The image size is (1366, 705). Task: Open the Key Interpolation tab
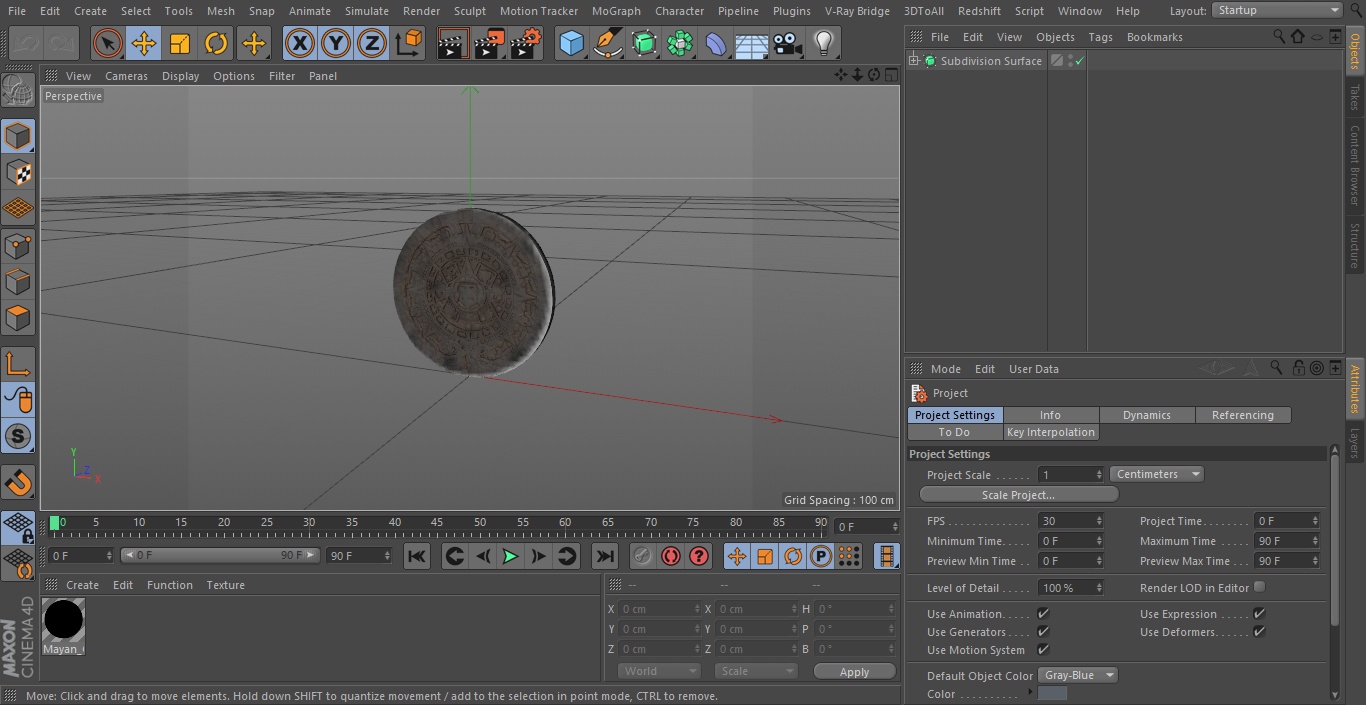point(1051,432)
